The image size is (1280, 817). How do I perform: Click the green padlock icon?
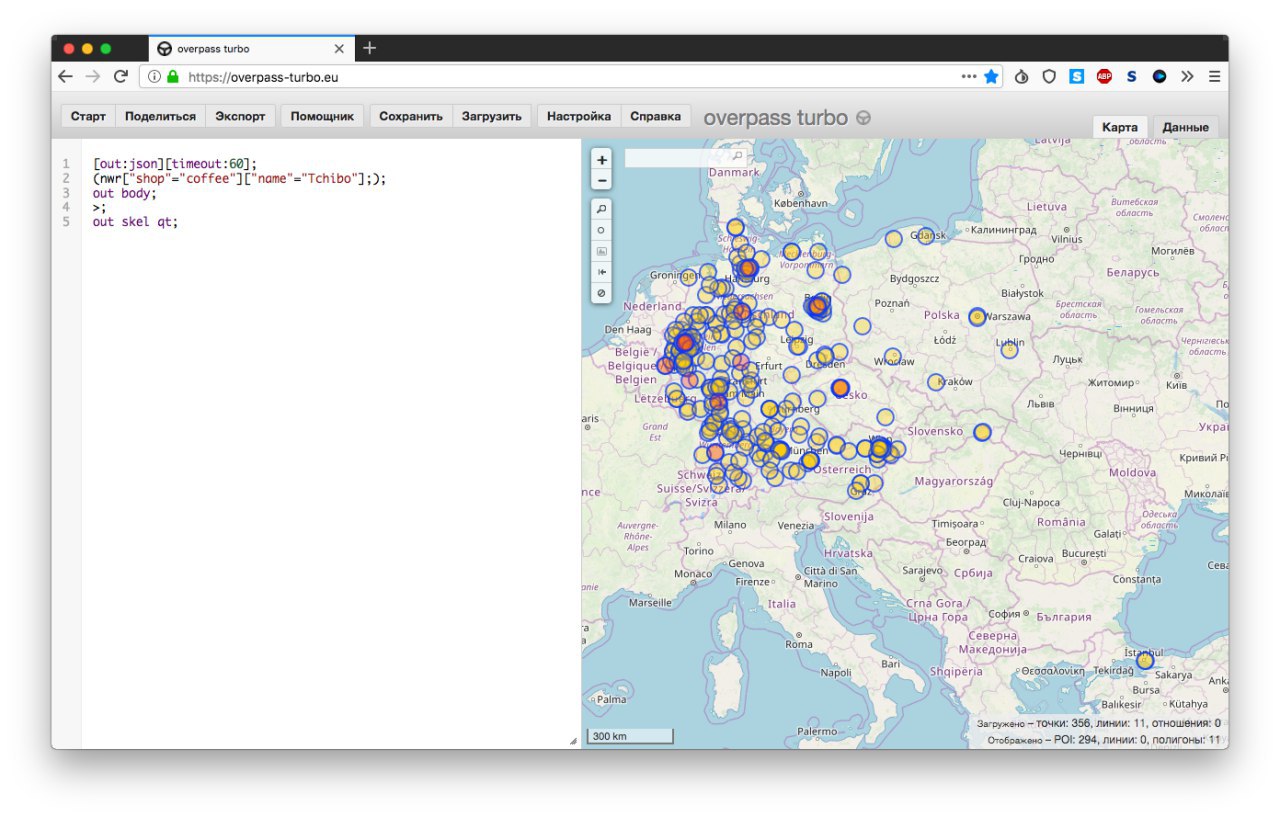pyautogui.click(x=173, y=76)
